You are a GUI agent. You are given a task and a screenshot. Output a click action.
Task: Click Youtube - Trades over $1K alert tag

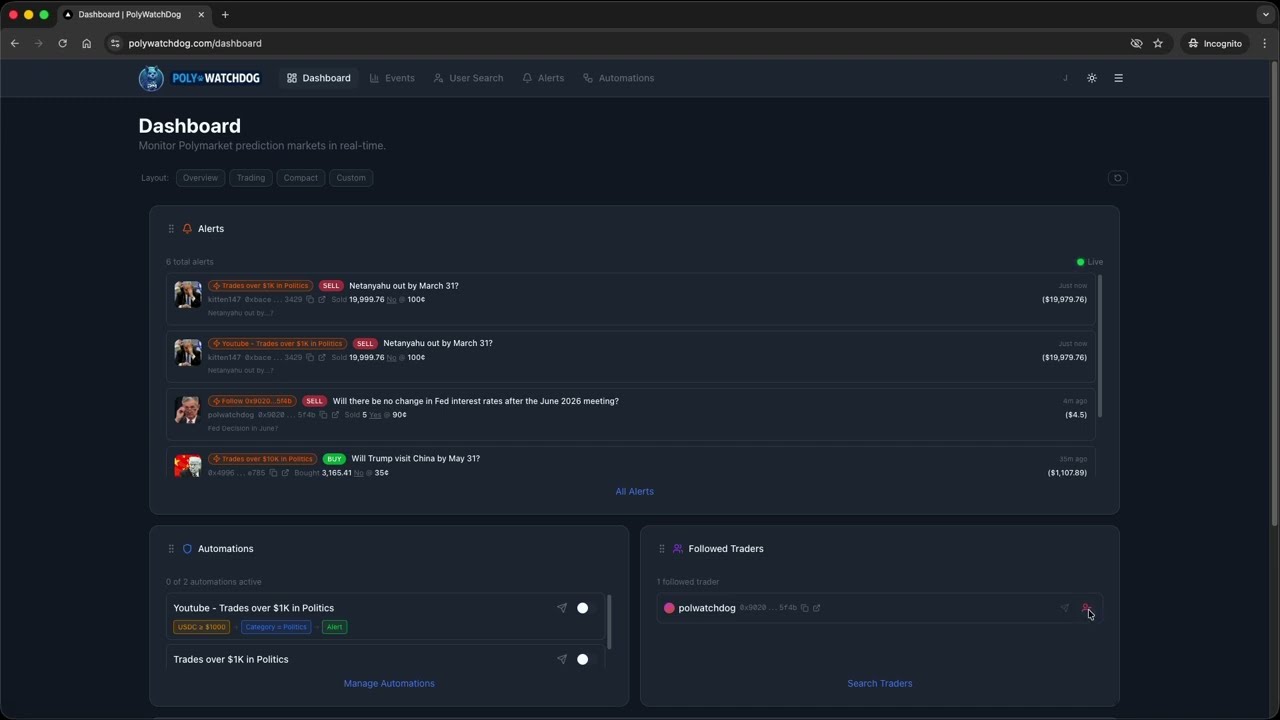(278, 343)
